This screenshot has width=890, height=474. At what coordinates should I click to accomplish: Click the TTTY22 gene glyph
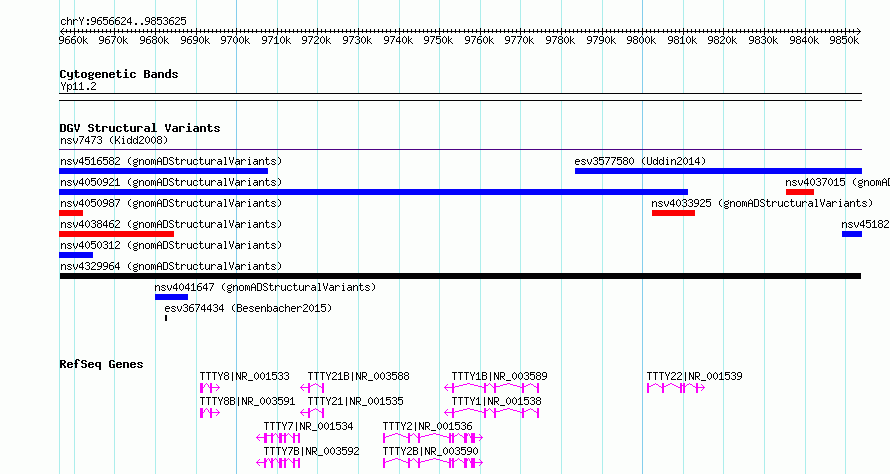click(x=676, y=388)
